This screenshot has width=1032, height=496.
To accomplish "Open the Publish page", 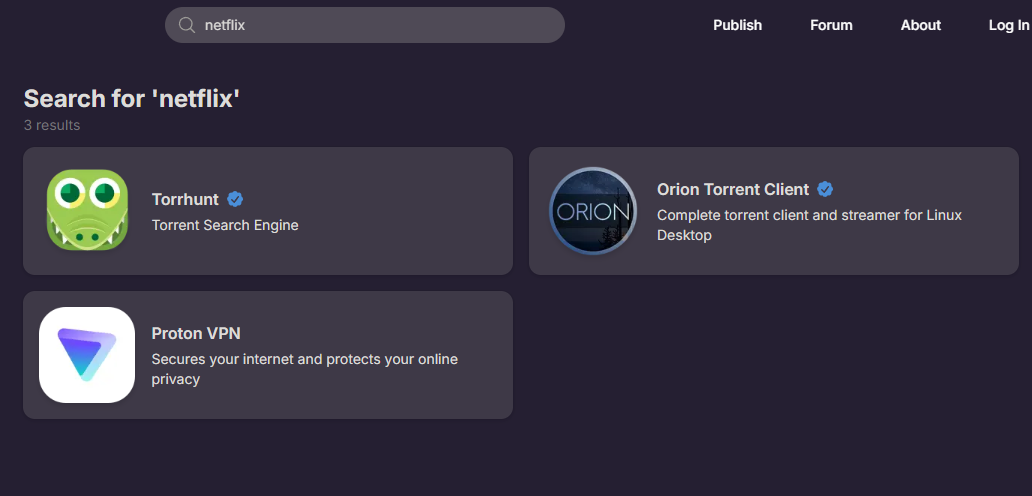I will click(x=737, y=25).
